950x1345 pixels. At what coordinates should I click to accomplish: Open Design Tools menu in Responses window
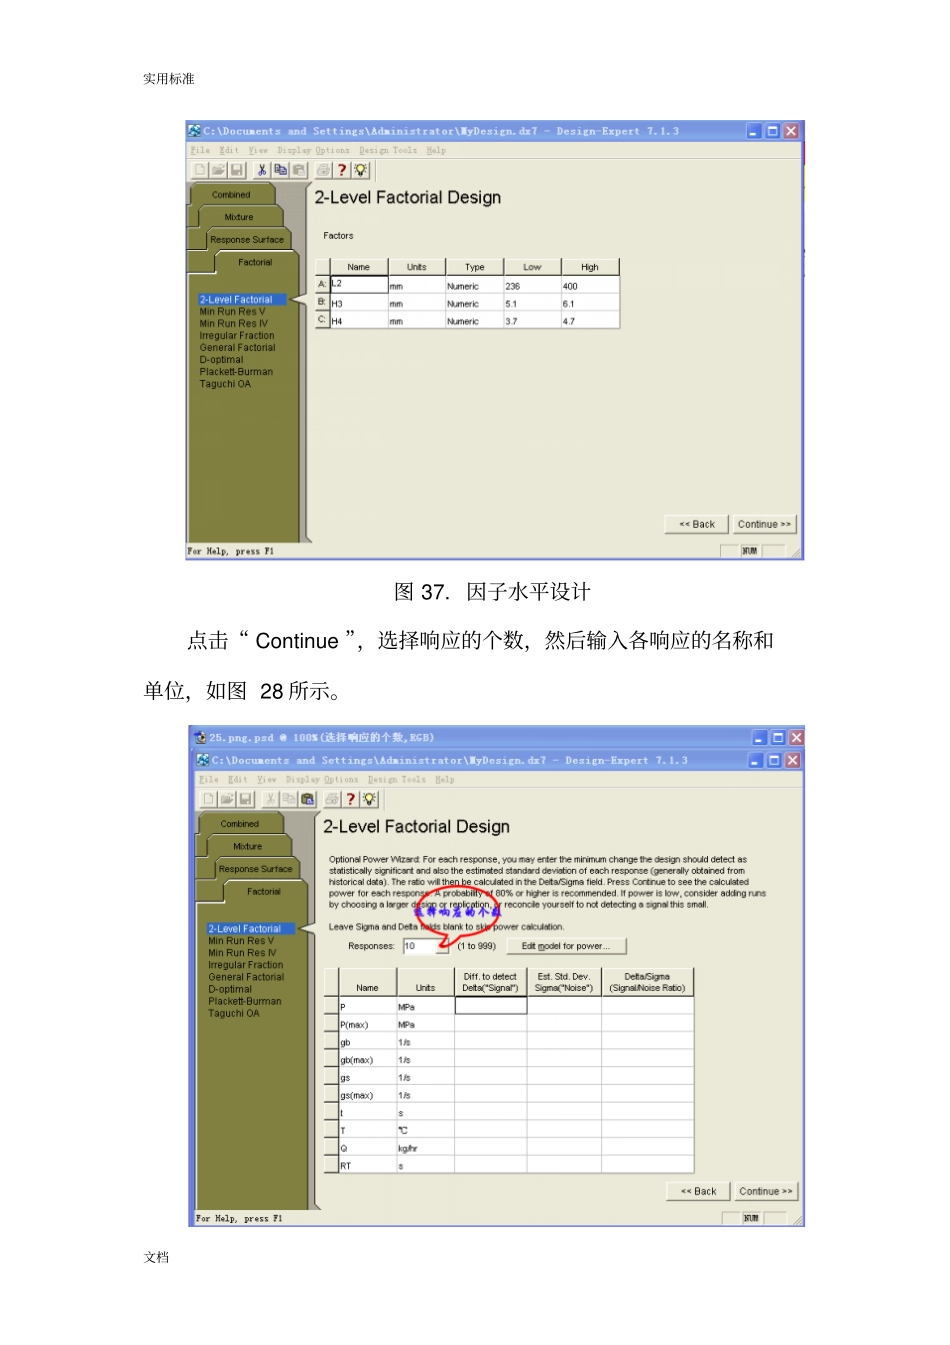[x=397, y=780]
